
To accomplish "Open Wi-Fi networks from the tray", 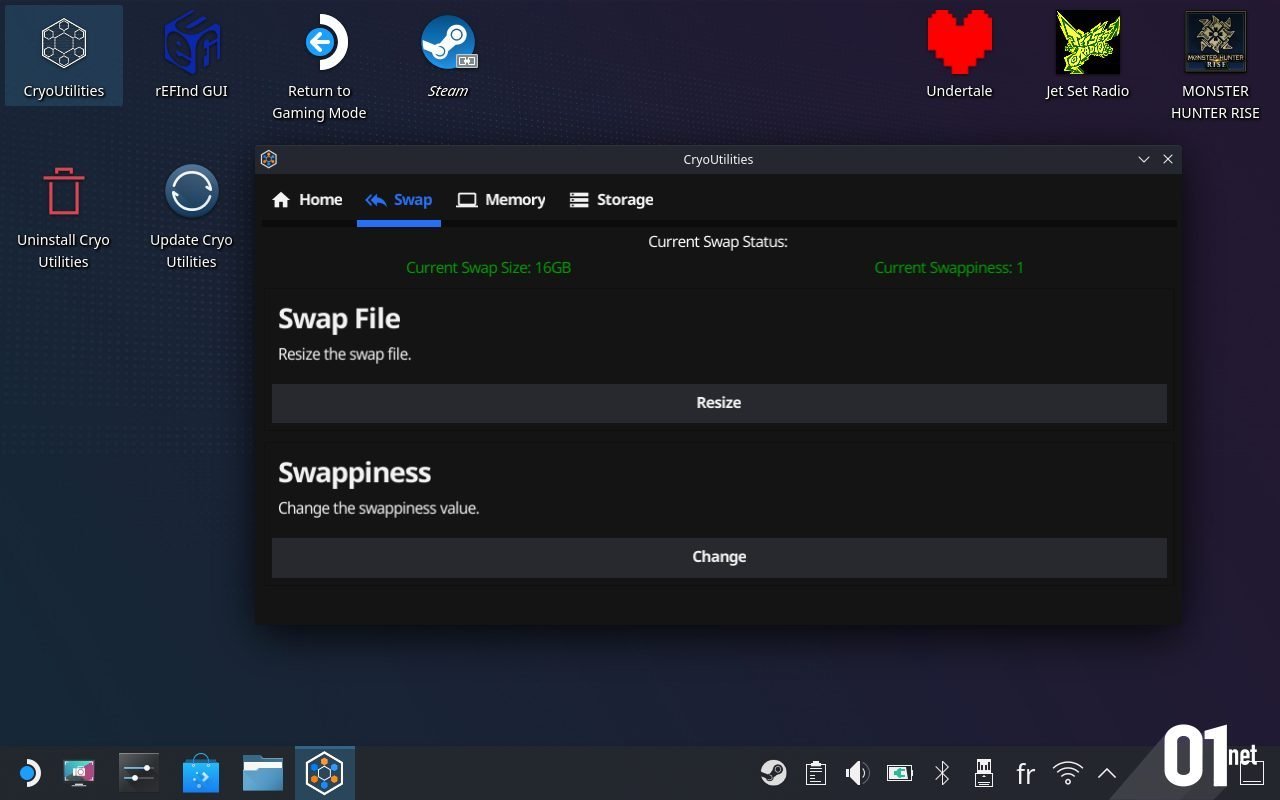I will click(1068, 773).
